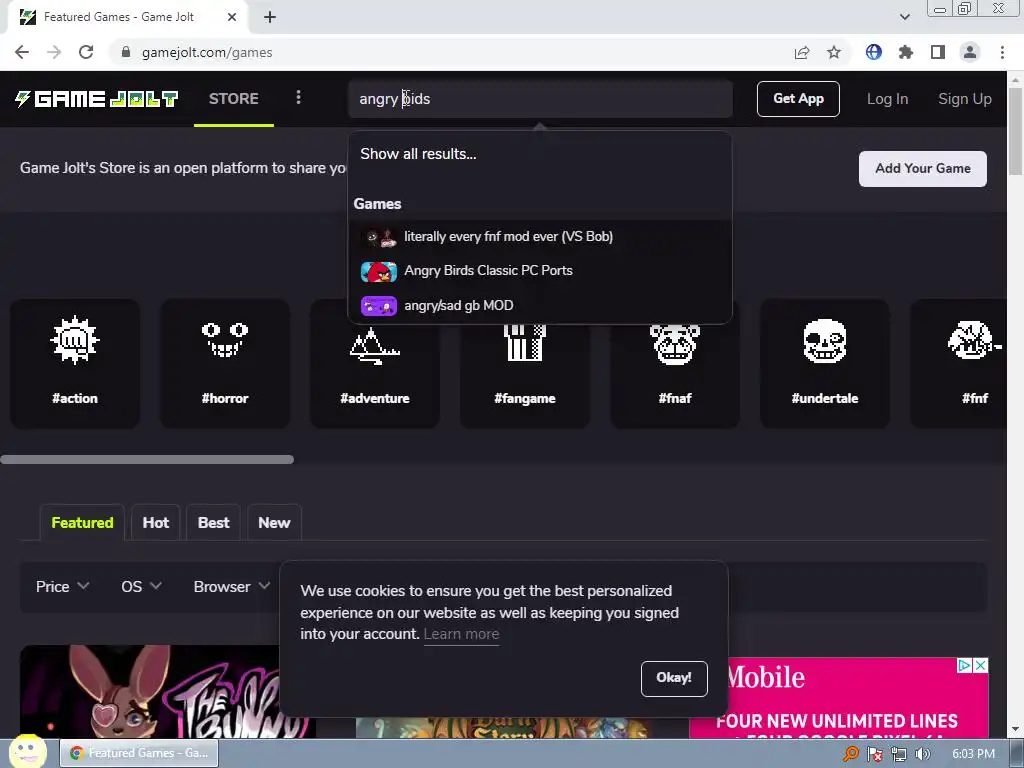Click the search box with 'angry bids'

(x=540, y=99)
